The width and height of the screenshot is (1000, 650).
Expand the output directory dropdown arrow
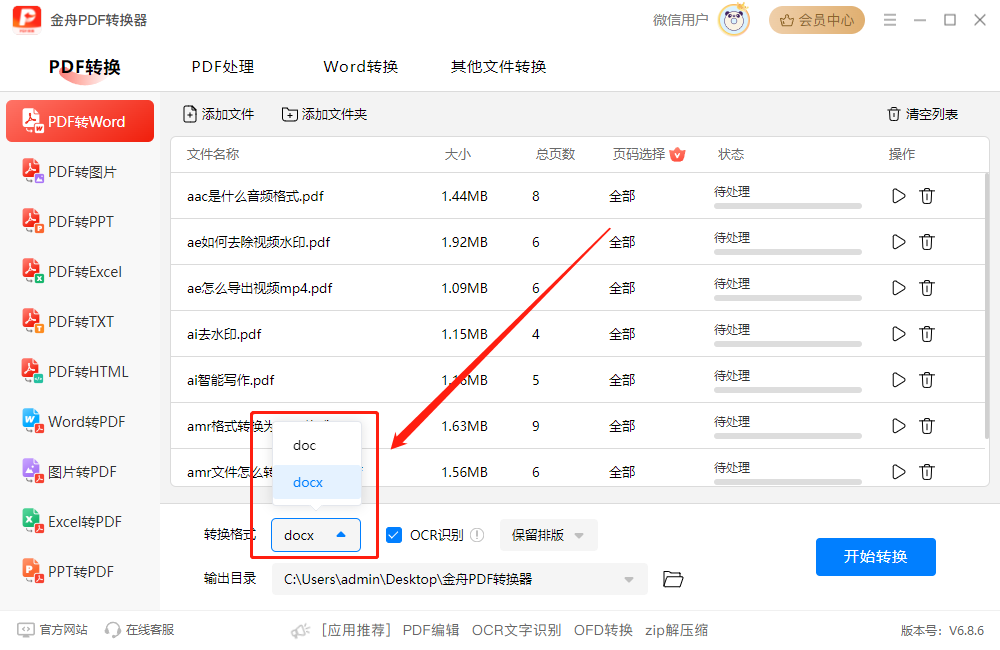coord(629,578)
